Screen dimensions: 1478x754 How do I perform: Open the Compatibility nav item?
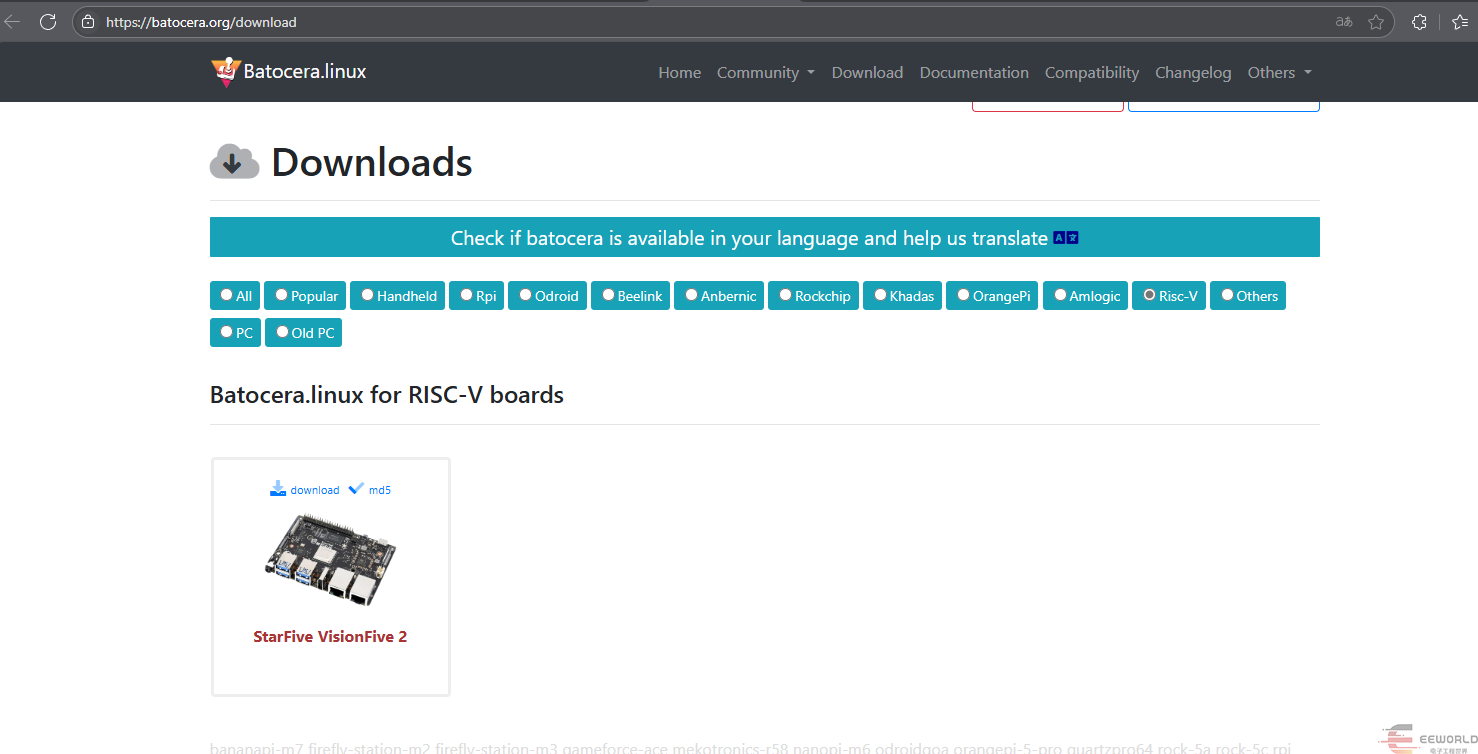click(1092, 72)
